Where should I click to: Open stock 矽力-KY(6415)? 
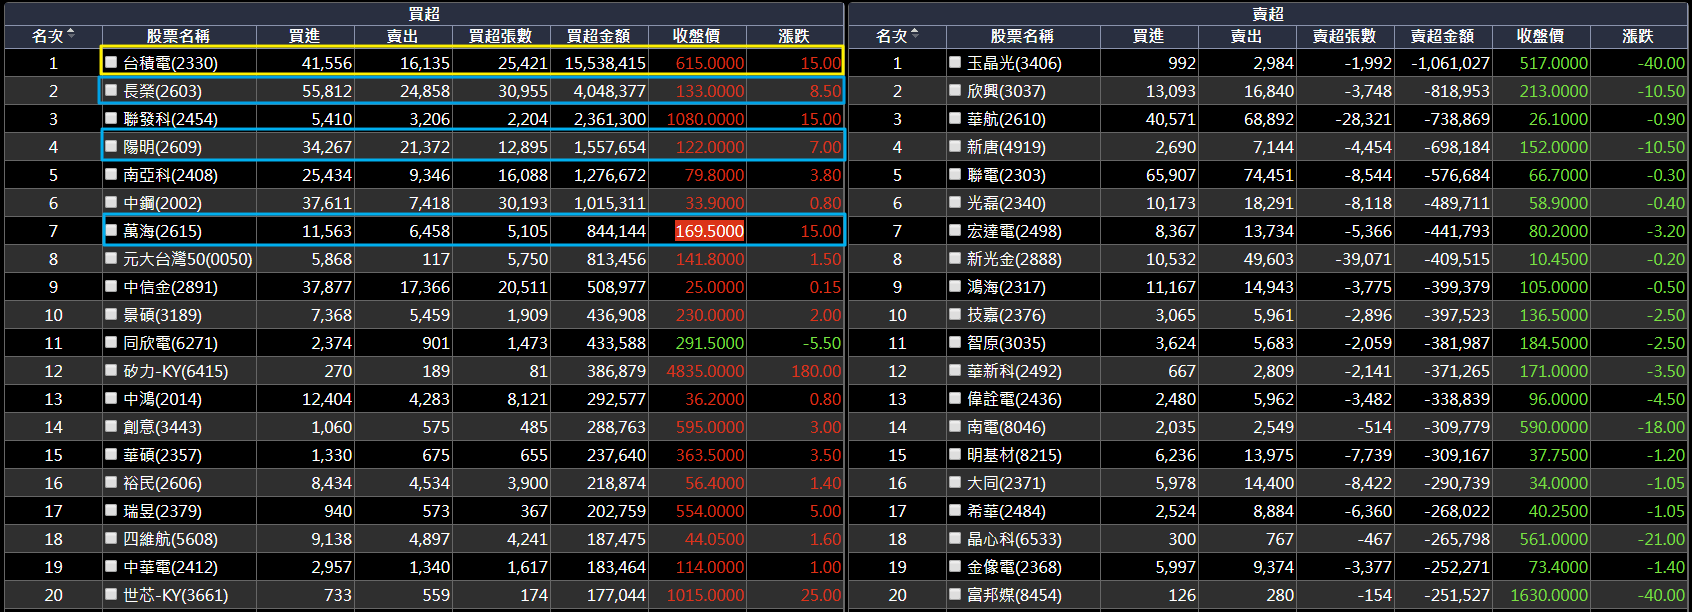[175, 370]
